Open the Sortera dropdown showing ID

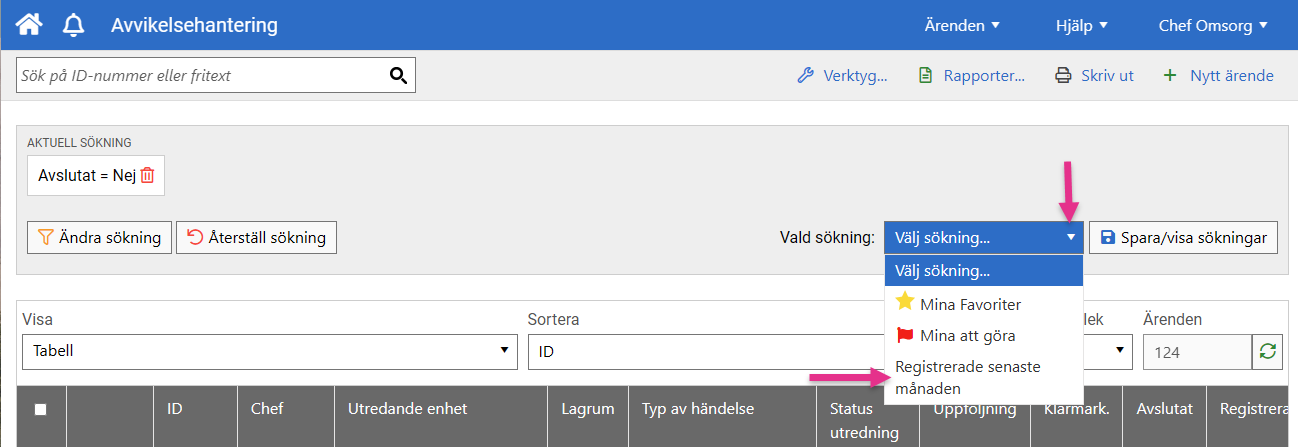coord(705,351)
